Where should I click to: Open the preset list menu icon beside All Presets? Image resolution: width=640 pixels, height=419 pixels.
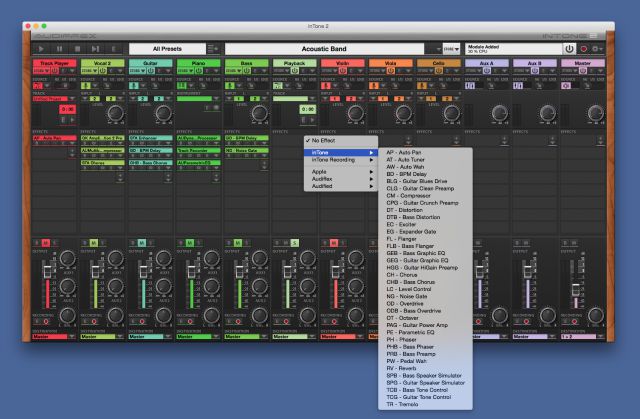213,49
